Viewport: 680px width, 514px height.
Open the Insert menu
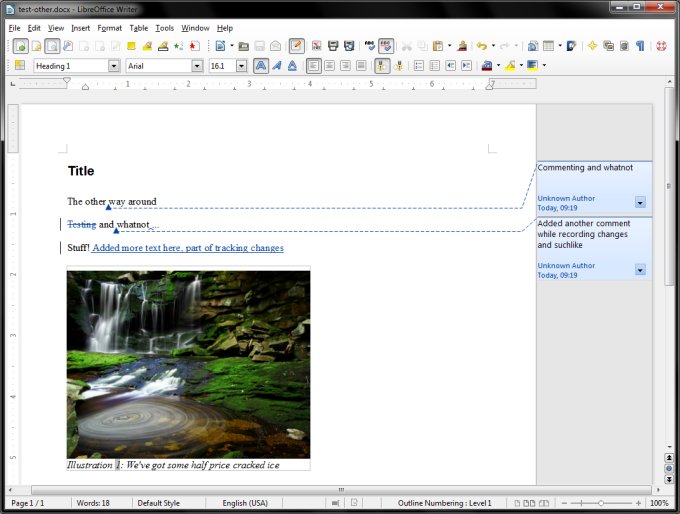[x=81, y=28]
